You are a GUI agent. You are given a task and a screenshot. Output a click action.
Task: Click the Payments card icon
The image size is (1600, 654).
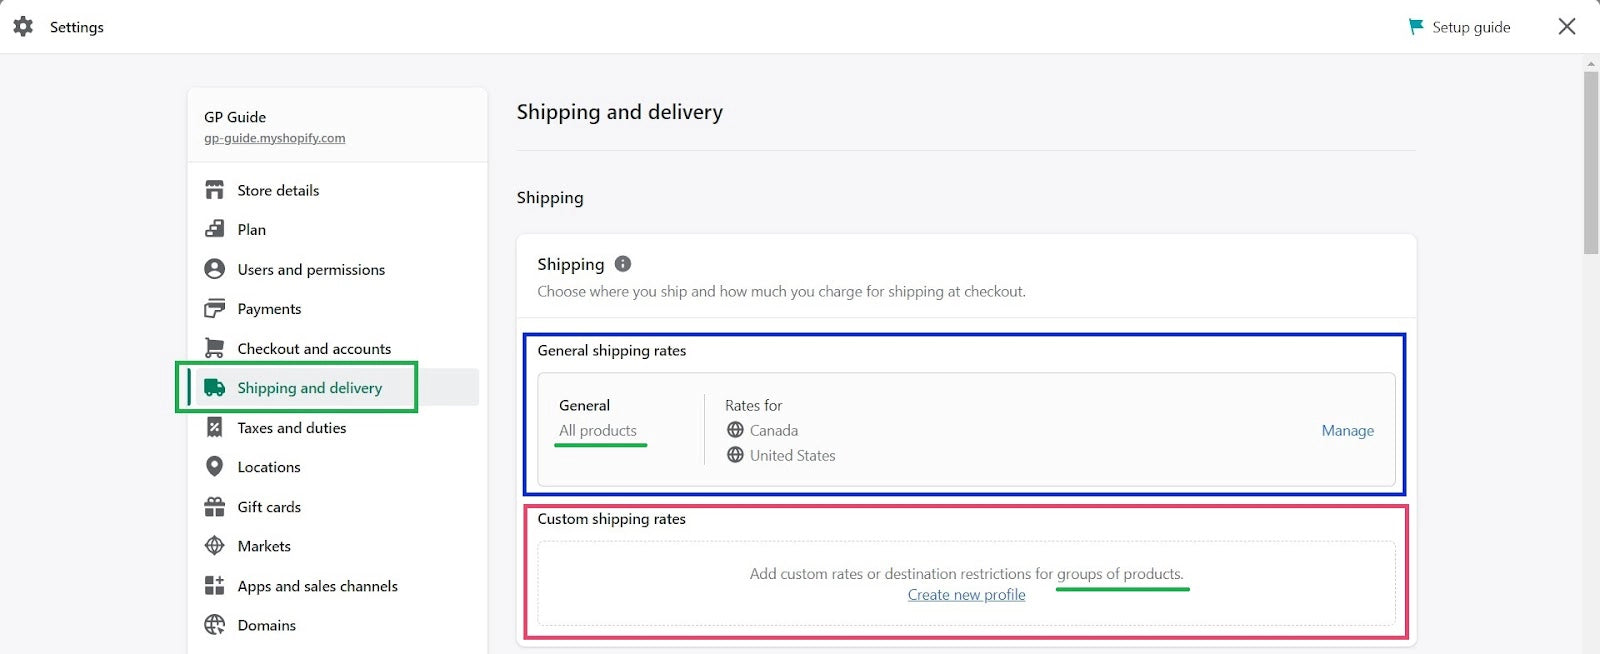click(x=214, y=308)
